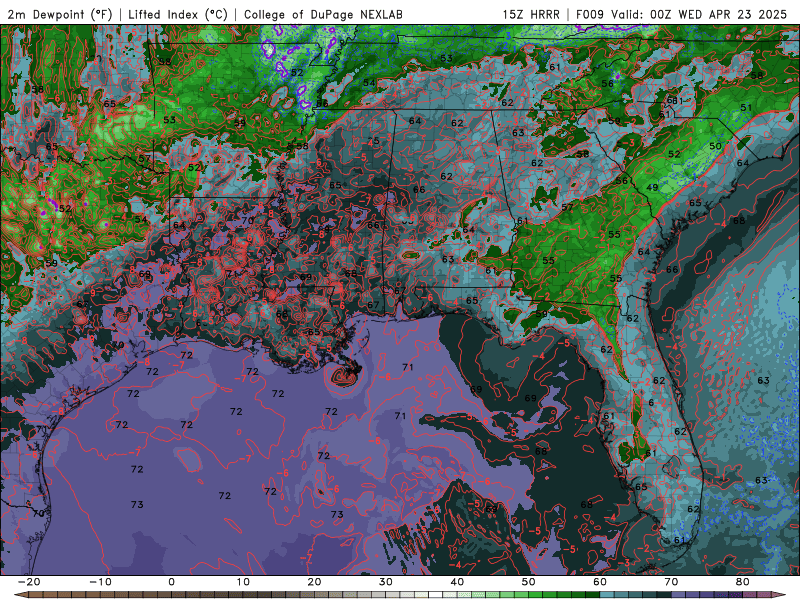Click the 80 tick label on color bar

click(743, 582)
